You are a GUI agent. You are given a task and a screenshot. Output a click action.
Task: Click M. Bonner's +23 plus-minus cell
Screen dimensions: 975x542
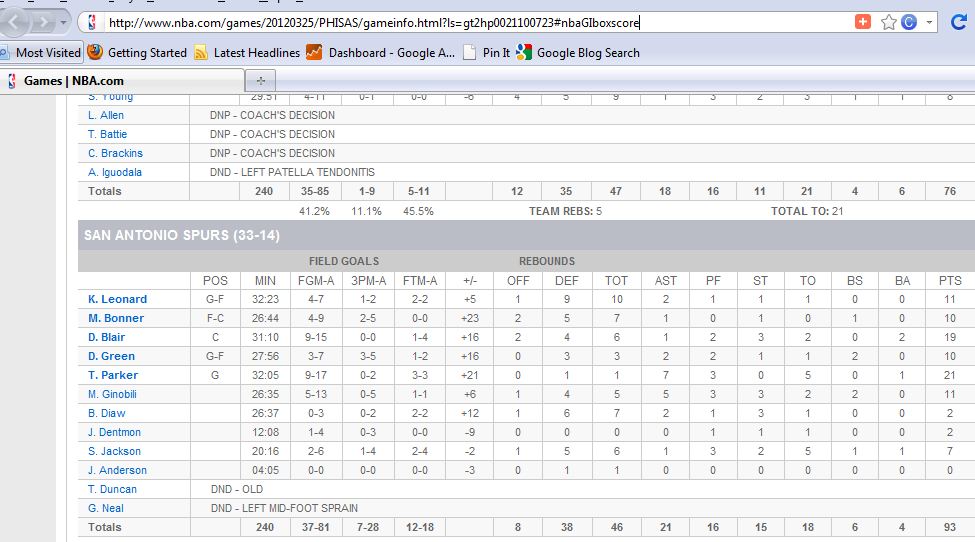tap(470, 318)
